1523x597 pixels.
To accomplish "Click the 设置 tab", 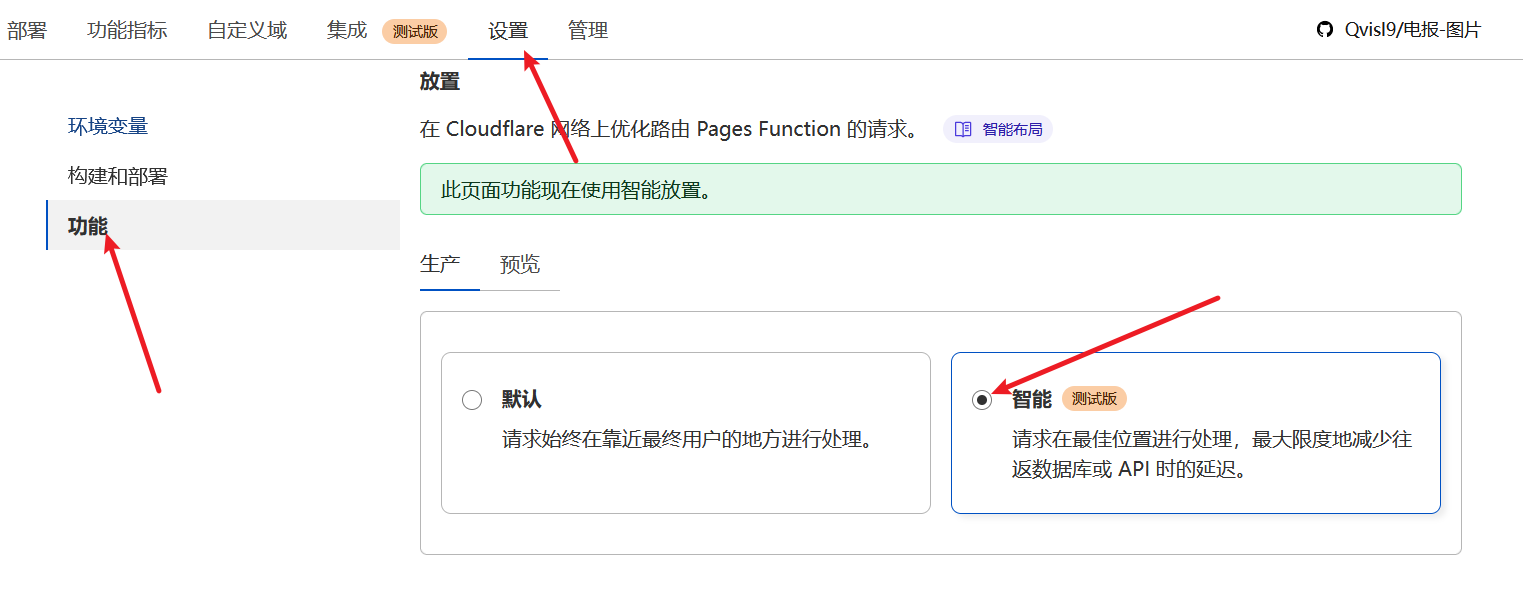I will click(x=508, y=31).
